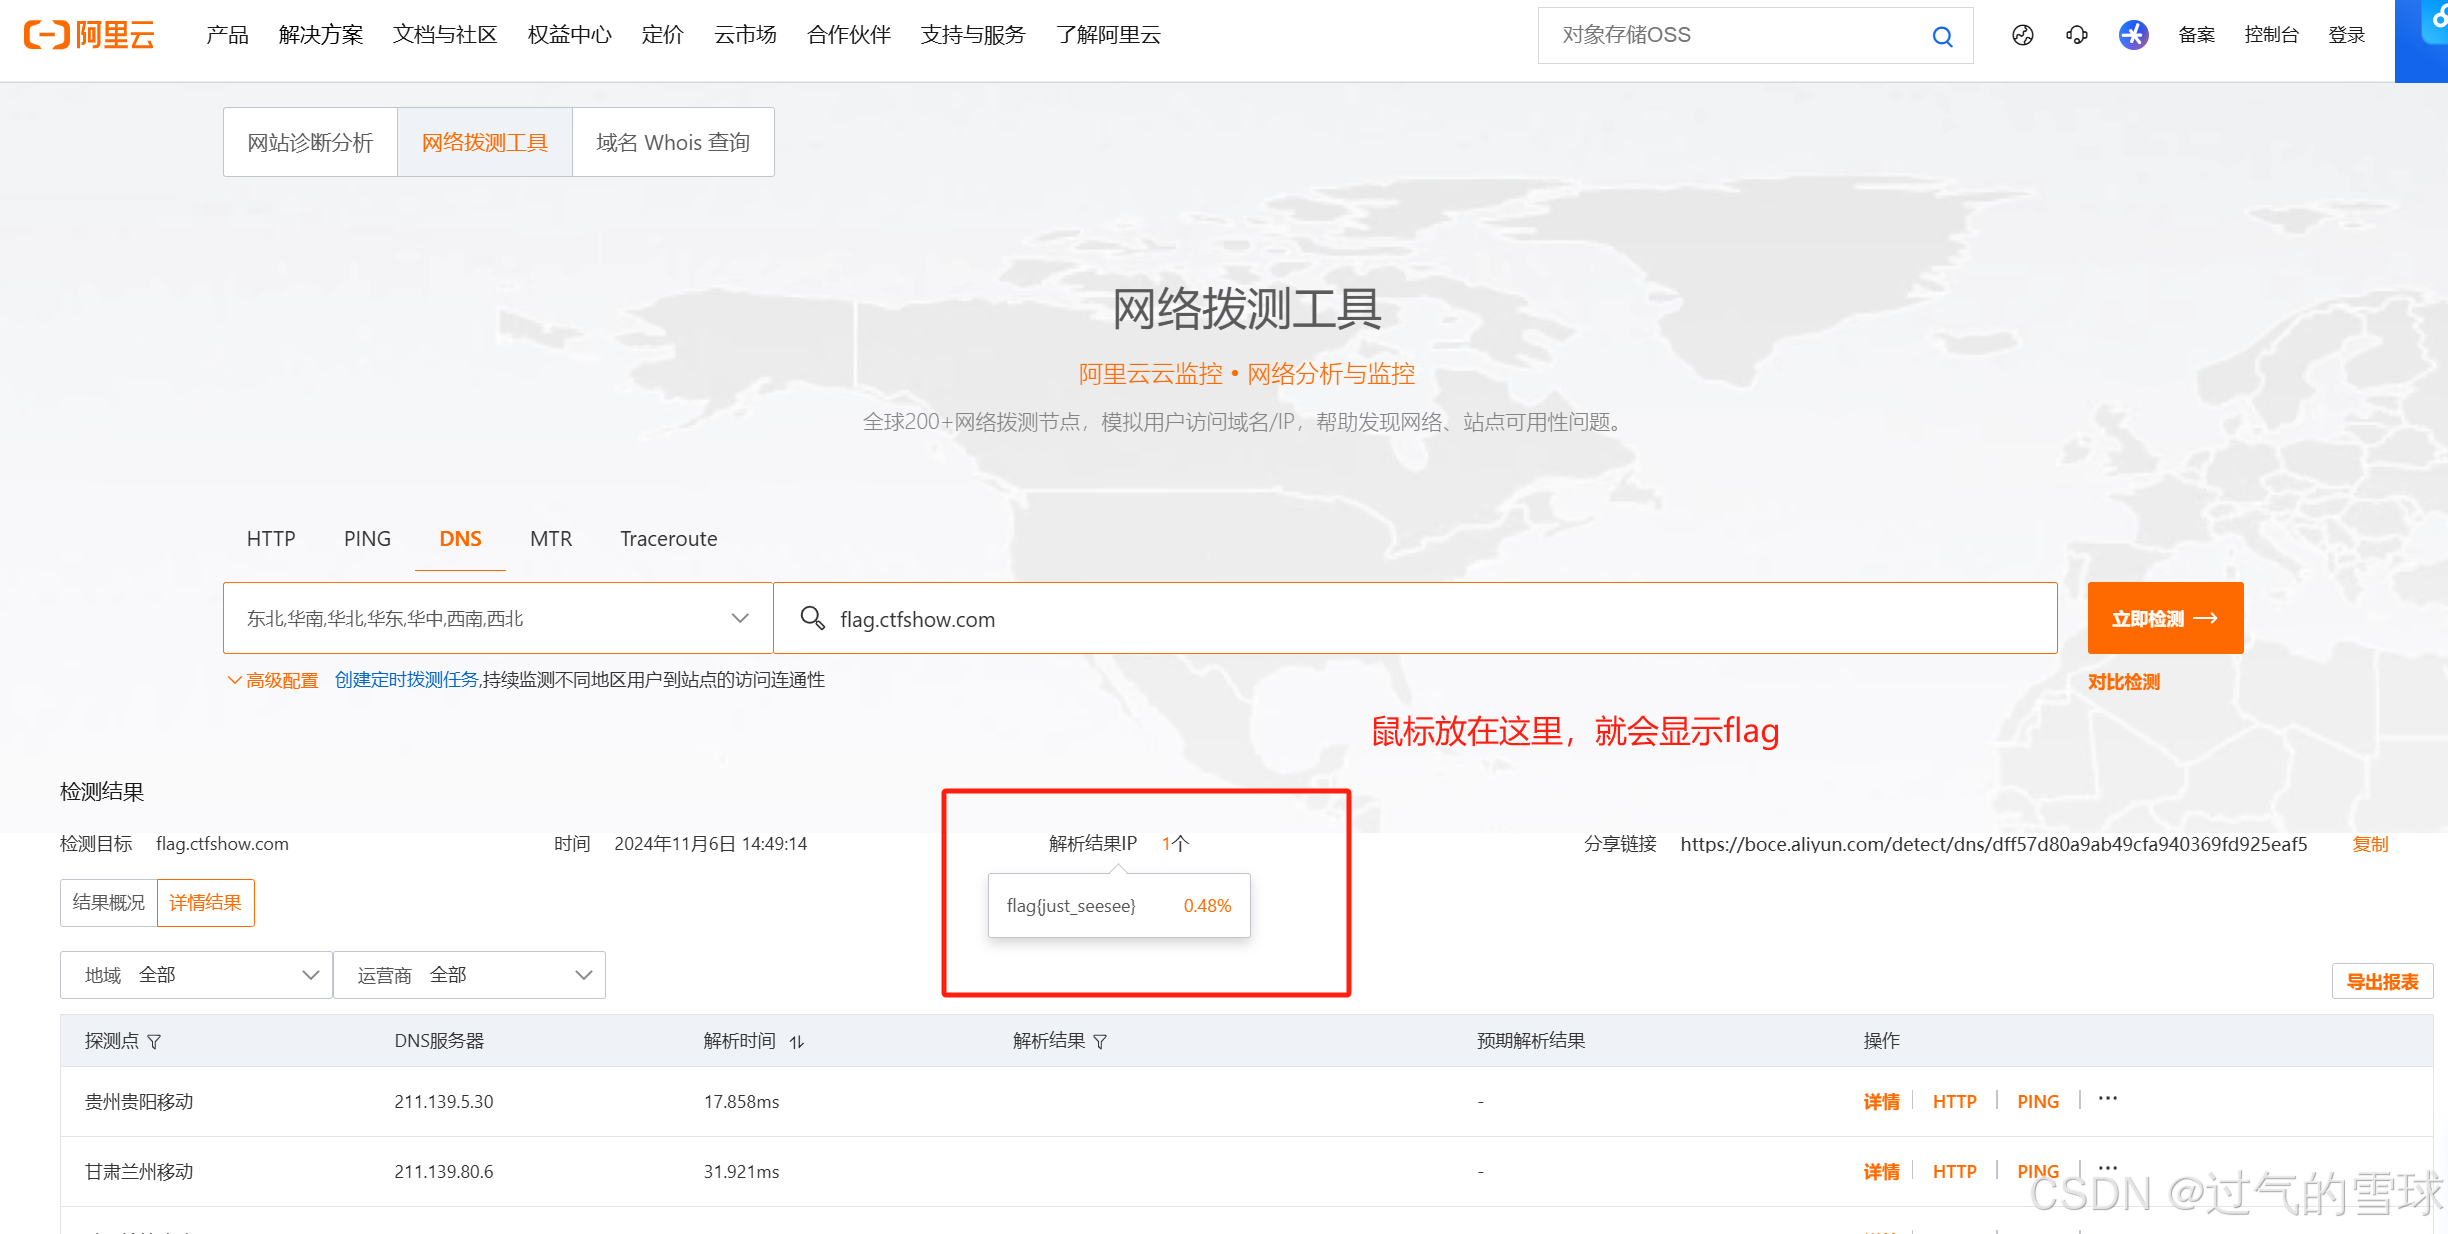Click the Aliyun logo
2448x1234 pixels.
(x=88, y=34)
